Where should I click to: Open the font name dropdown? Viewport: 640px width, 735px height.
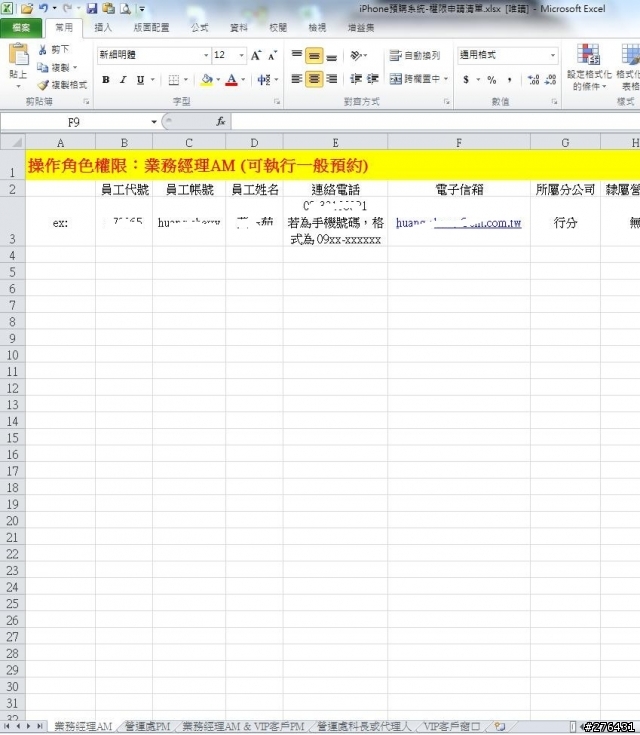[206, 55]
